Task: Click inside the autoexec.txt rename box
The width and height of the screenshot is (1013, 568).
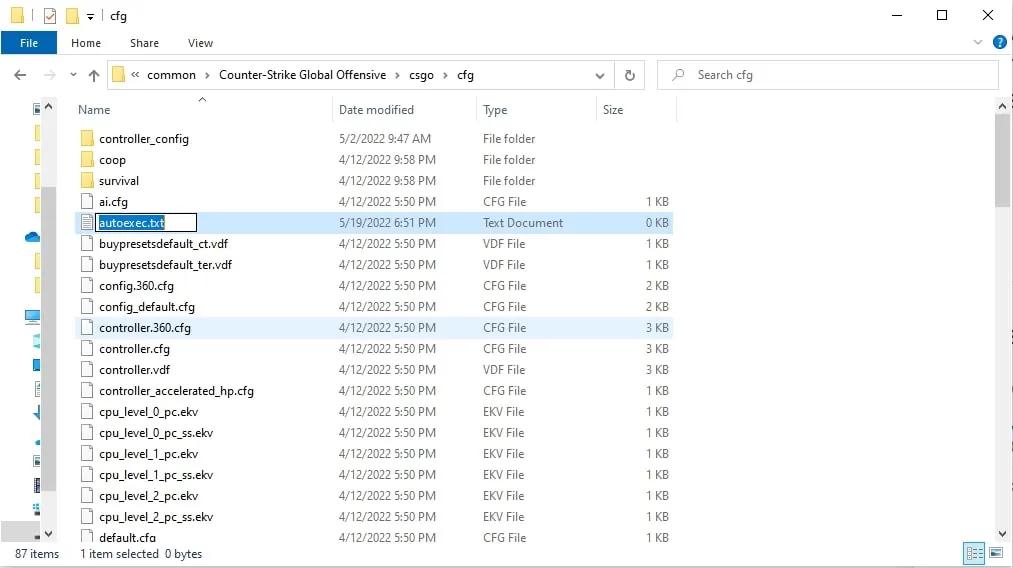Action: pyautogui.click(x=146, y=222)
